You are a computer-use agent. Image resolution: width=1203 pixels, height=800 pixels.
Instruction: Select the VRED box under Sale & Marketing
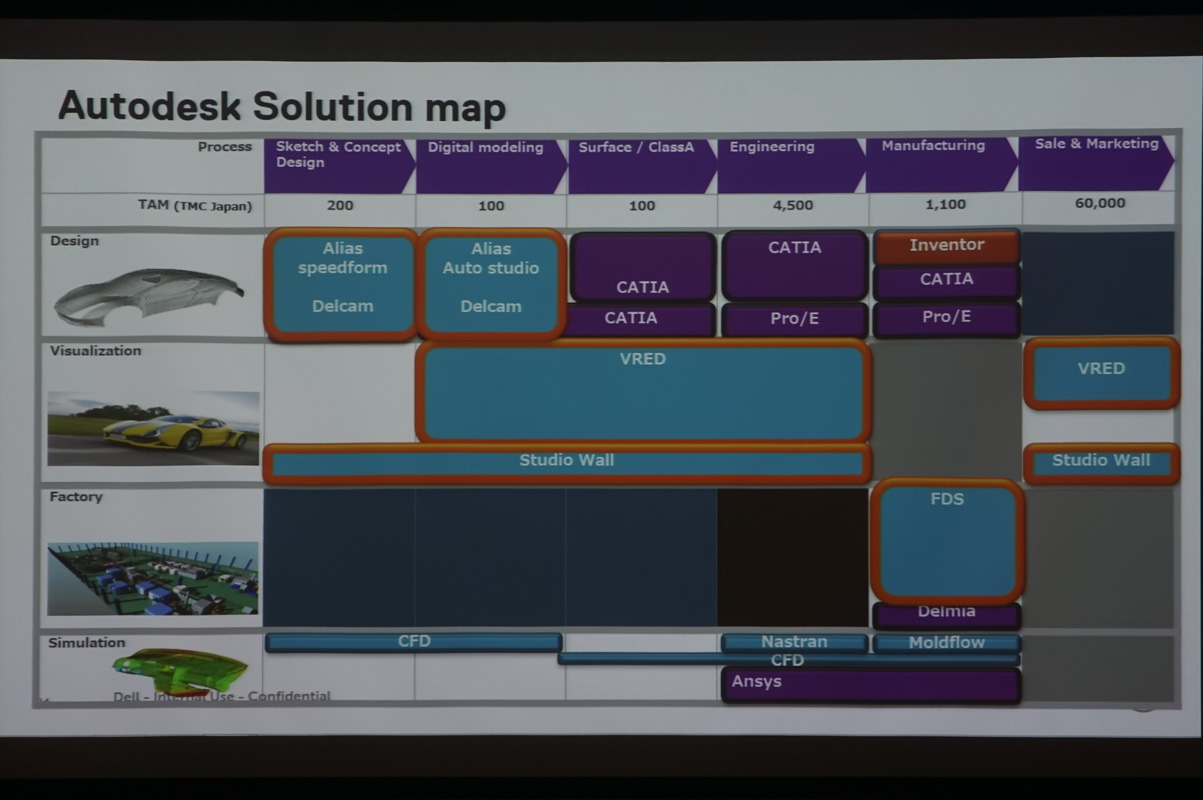(1101, 373)
